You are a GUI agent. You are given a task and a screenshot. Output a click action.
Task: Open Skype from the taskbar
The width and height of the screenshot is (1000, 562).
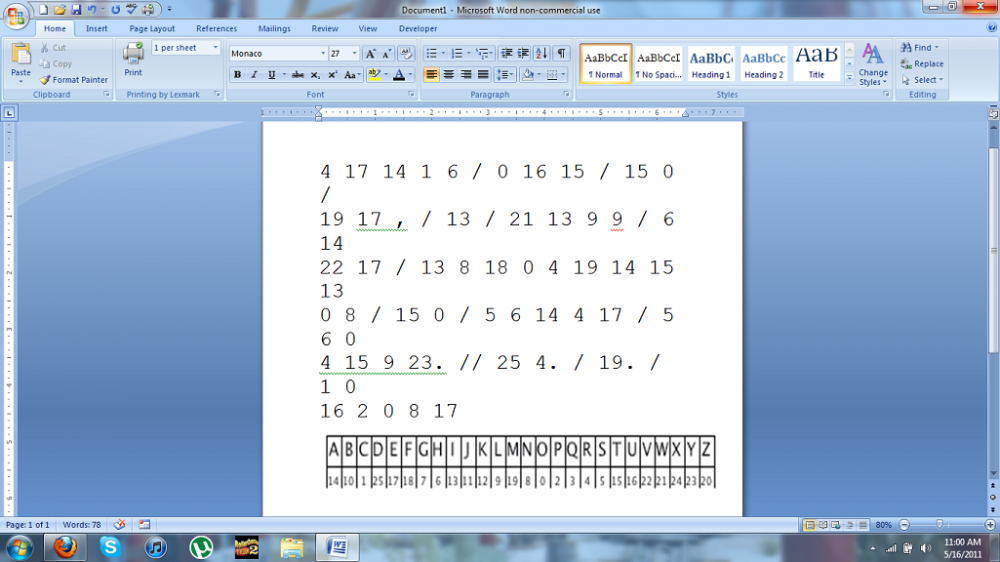110,547
